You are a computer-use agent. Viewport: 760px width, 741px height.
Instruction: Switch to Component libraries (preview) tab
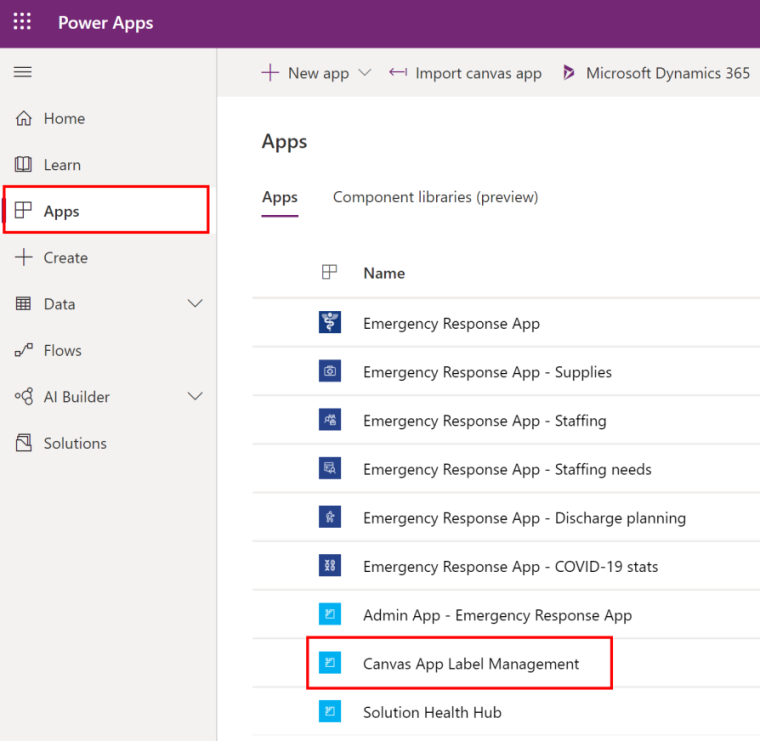tap(435, 197)
